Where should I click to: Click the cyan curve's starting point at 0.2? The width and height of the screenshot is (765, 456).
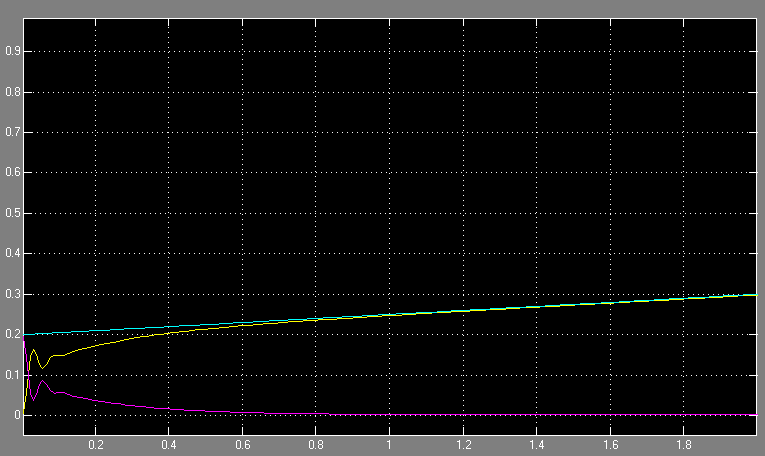click(24, 335)
